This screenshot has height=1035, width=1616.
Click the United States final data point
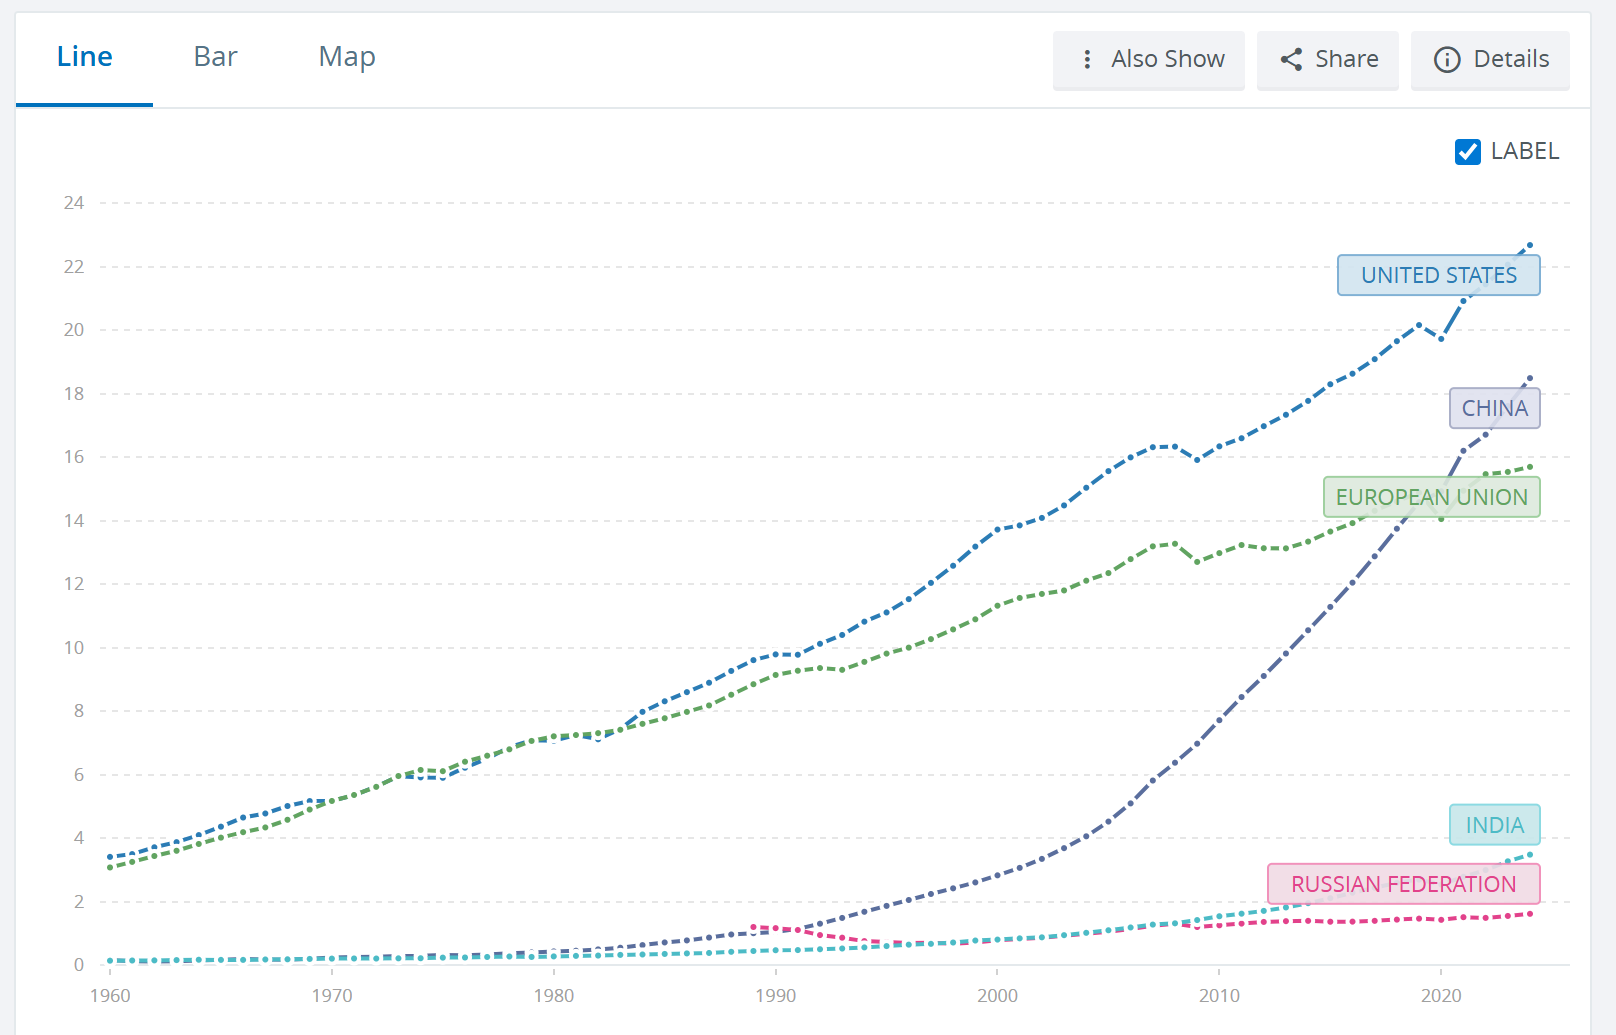(x=1530, y=245)
